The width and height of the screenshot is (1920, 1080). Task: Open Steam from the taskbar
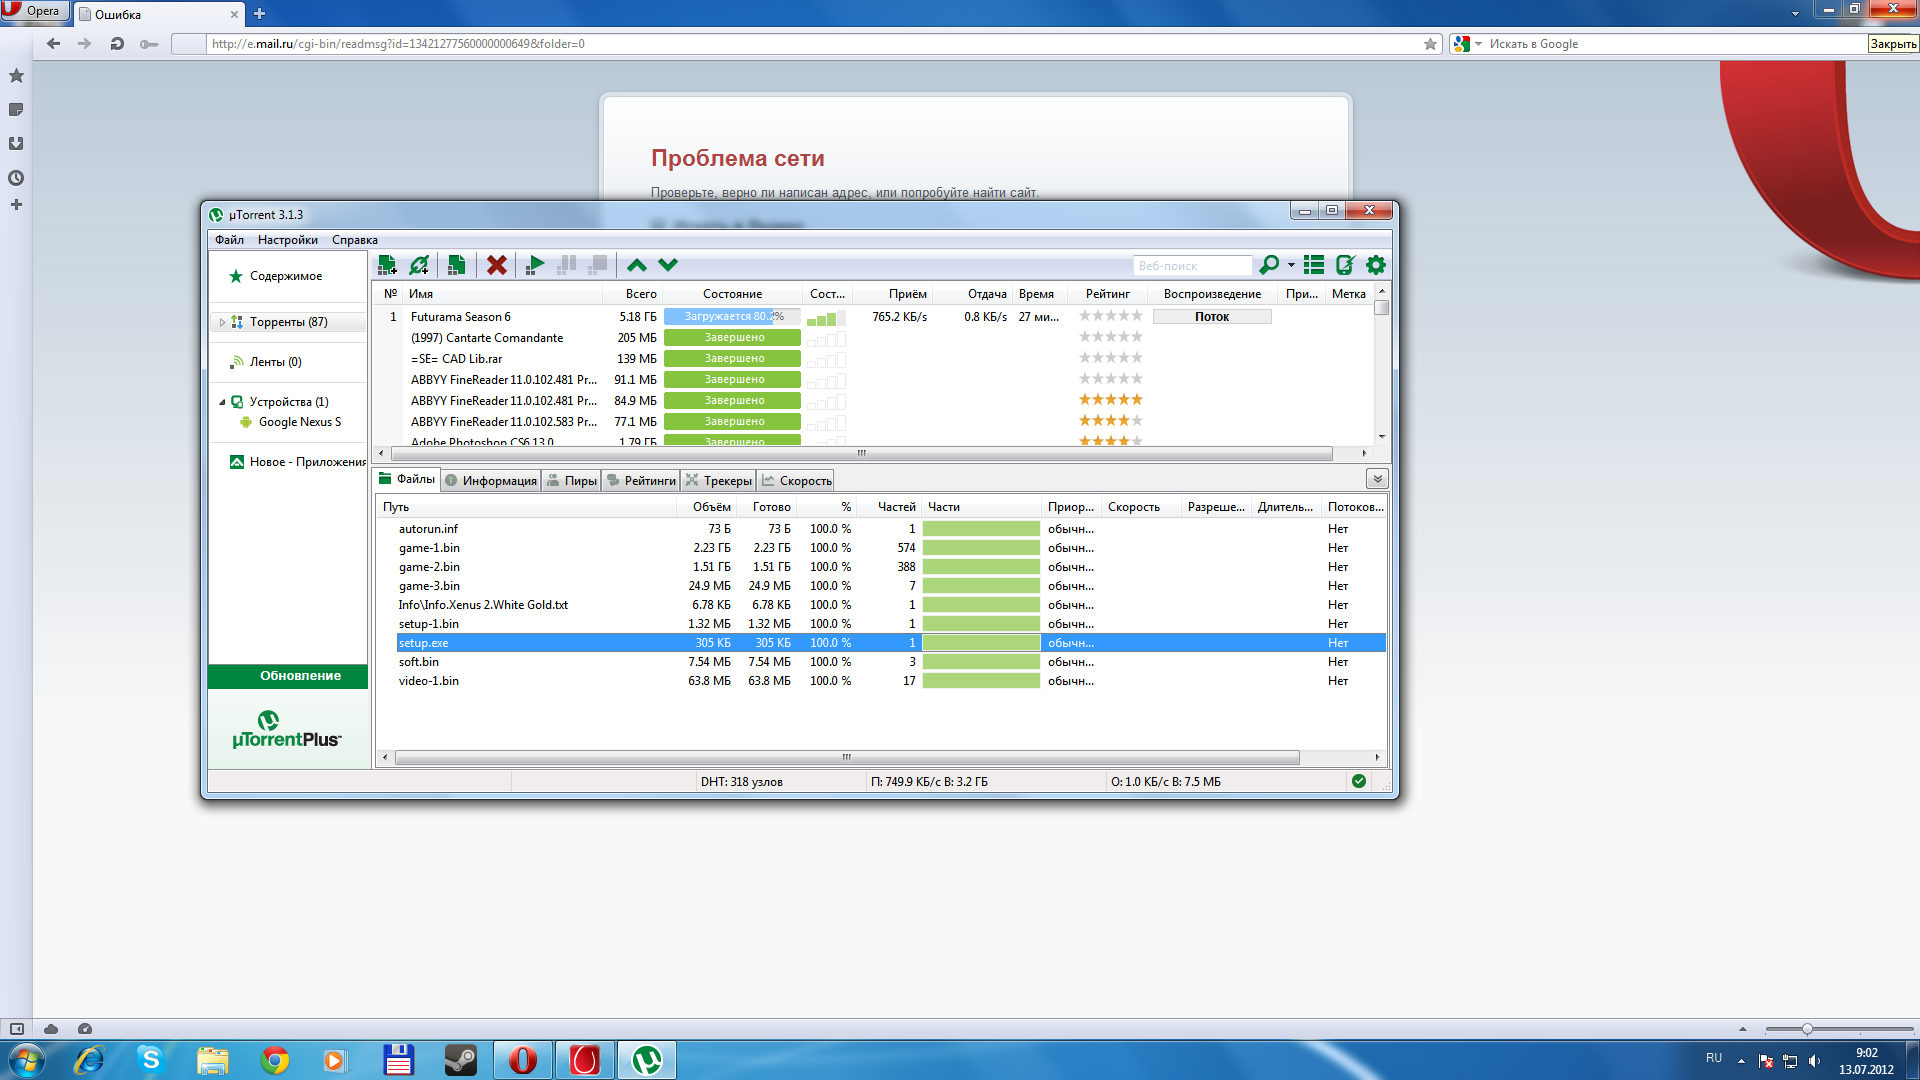pyautogui.click(x=461, y=1060)
